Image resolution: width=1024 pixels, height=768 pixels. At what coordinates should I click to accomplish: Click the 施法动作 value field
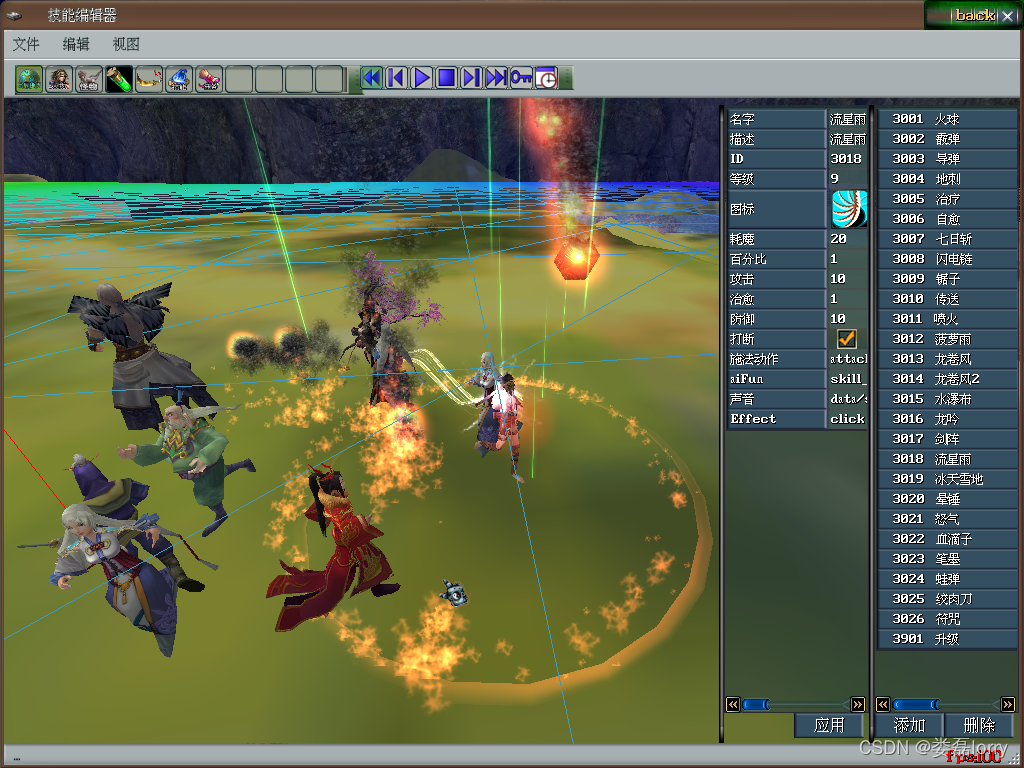coord(848,359)
